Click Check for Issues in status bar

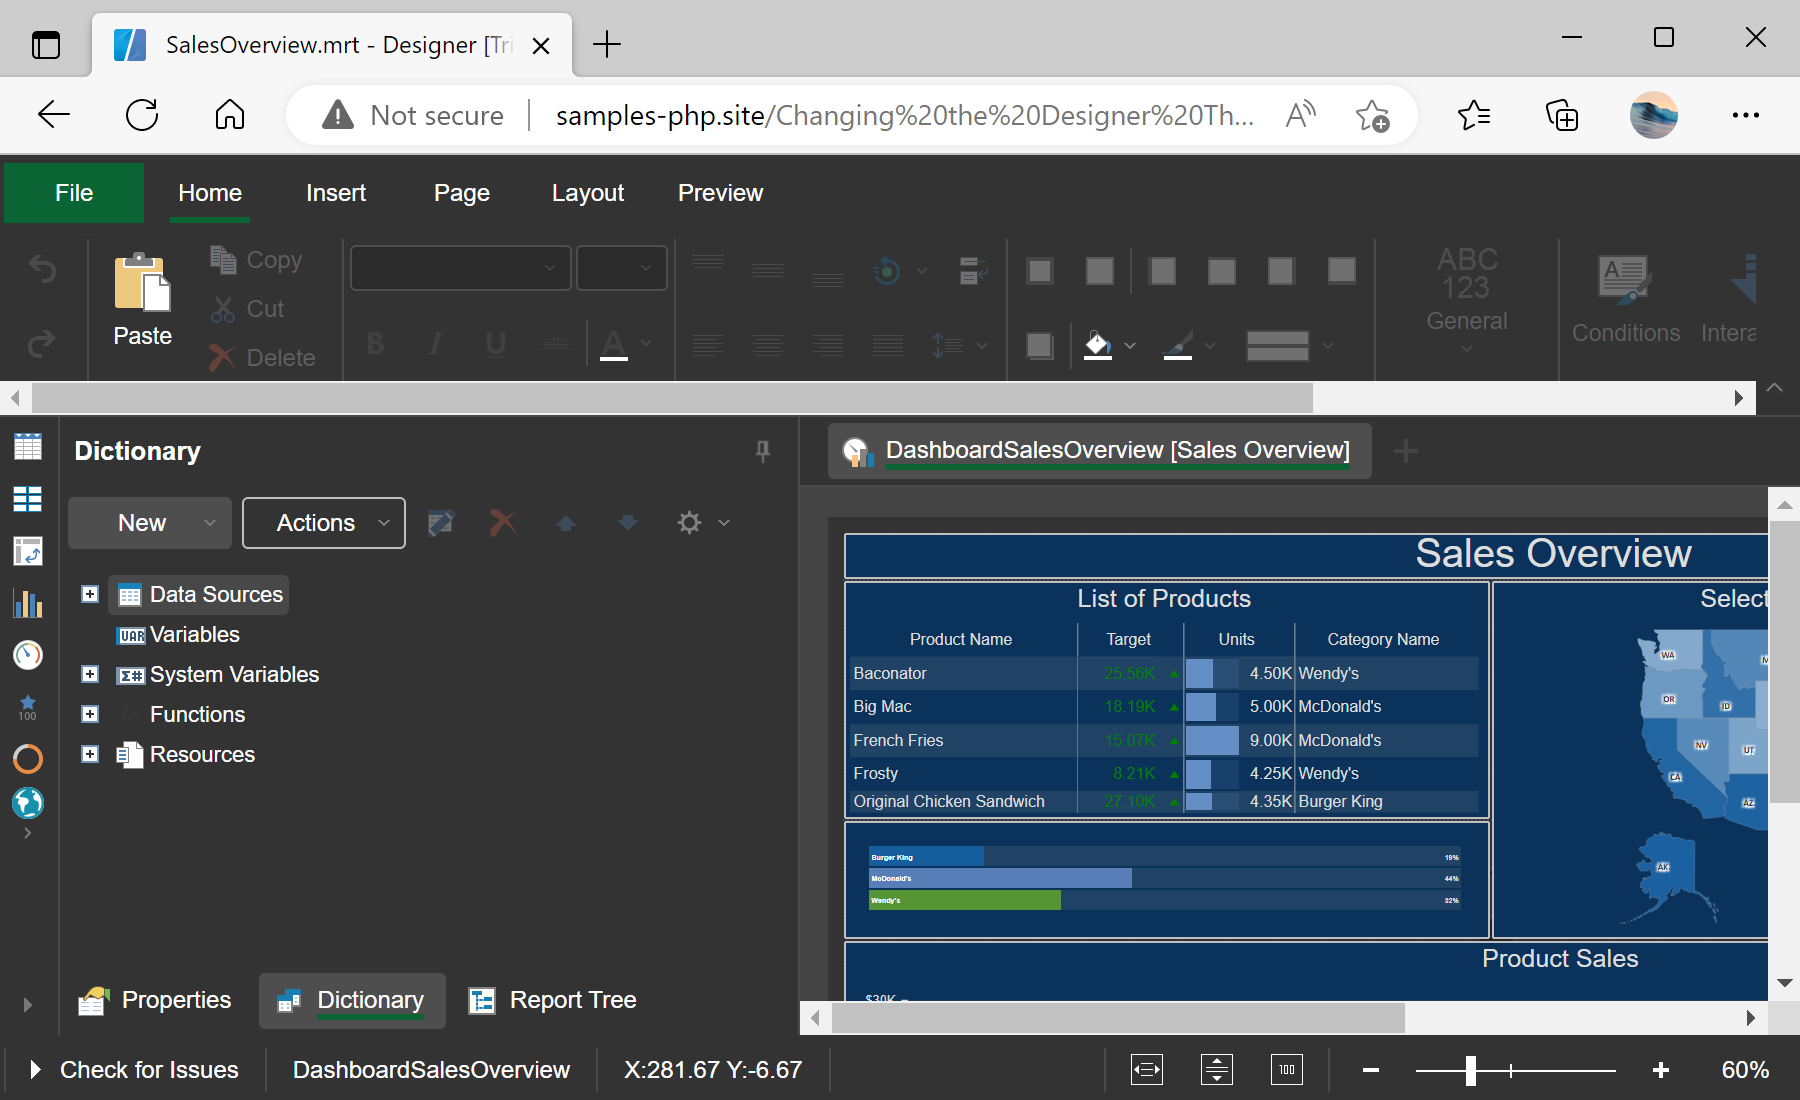135,1070
